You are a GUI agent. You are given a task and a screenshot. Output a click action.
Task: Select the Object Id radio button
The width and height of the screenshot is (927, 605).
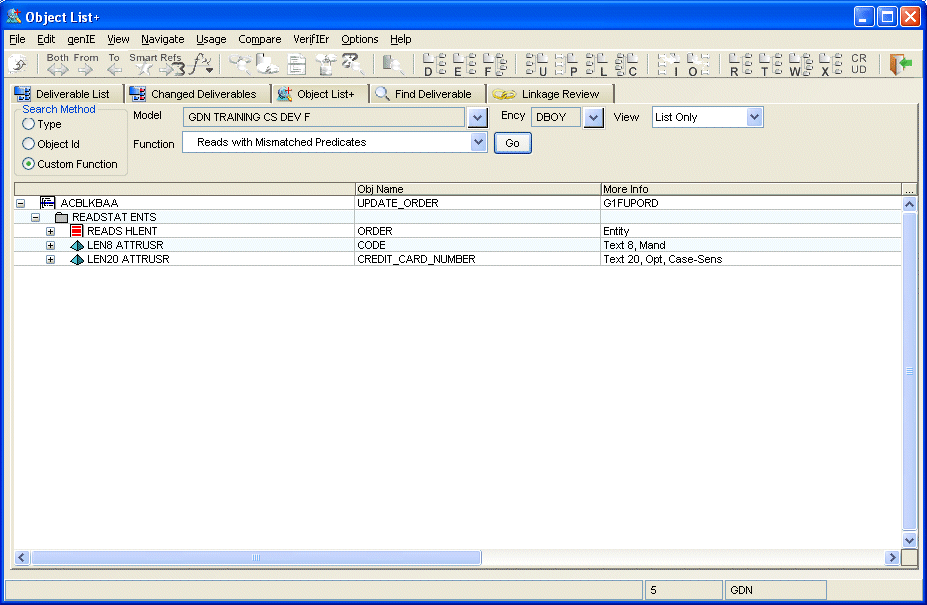[x=29, y=144]
